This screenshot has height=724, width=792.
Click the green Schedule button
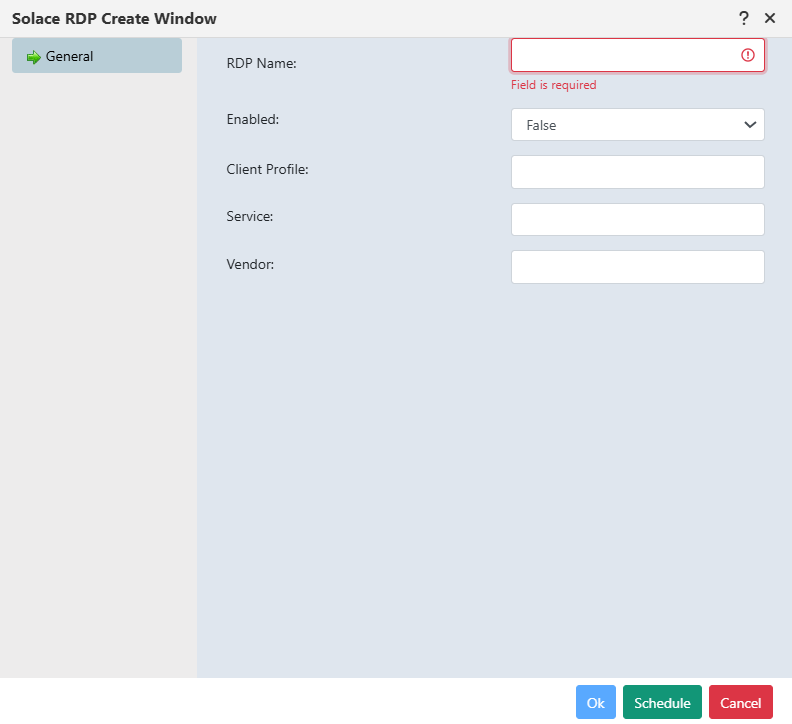click(662, 702)
